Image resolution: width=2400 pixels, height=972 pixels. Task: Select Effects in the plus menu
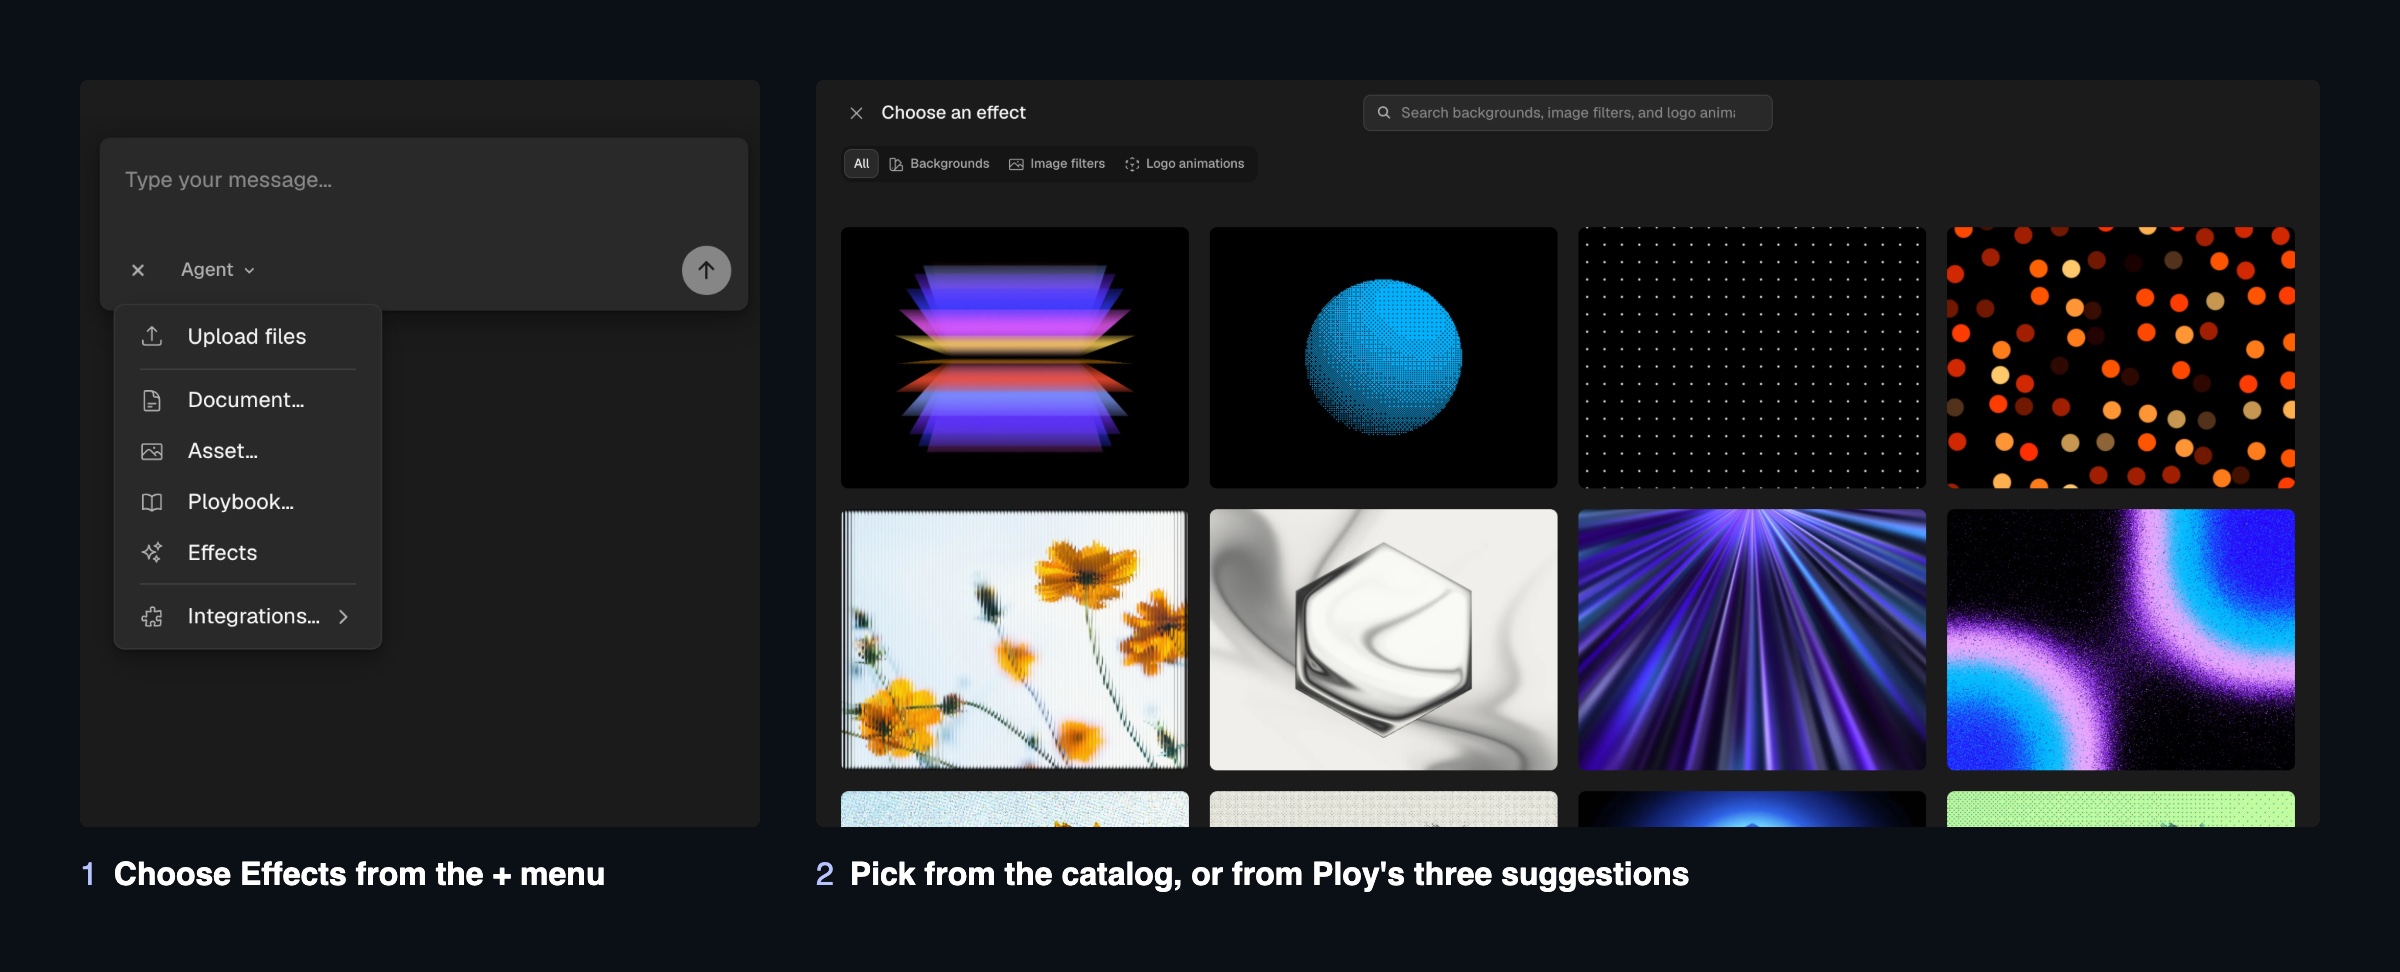point(248,552)
